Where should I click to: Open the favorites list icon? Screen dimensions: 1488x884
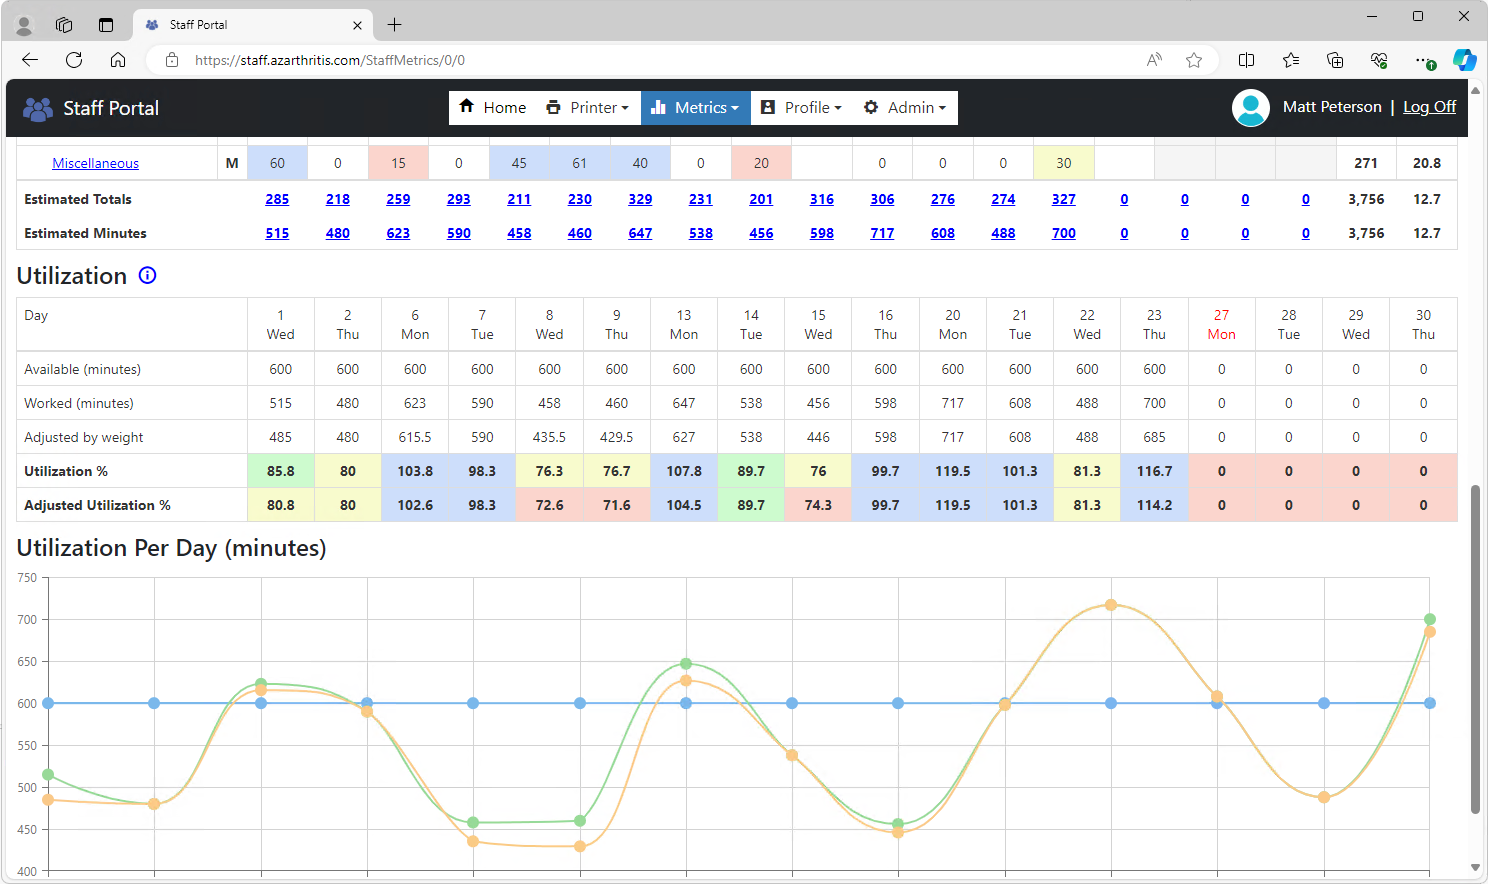point(1291,60)
